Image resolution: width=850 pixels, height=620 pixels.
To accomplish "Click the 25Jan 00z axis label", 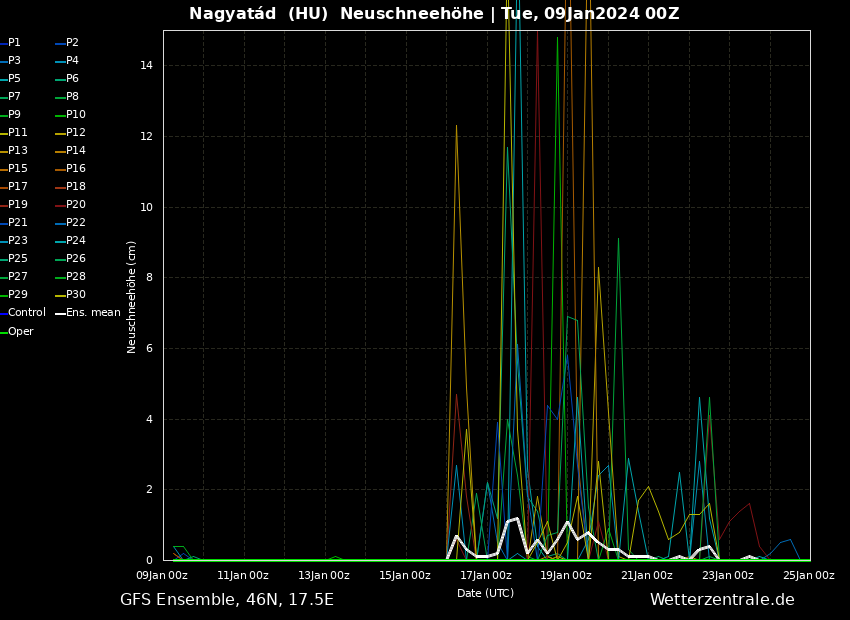I will pos(808,576).
